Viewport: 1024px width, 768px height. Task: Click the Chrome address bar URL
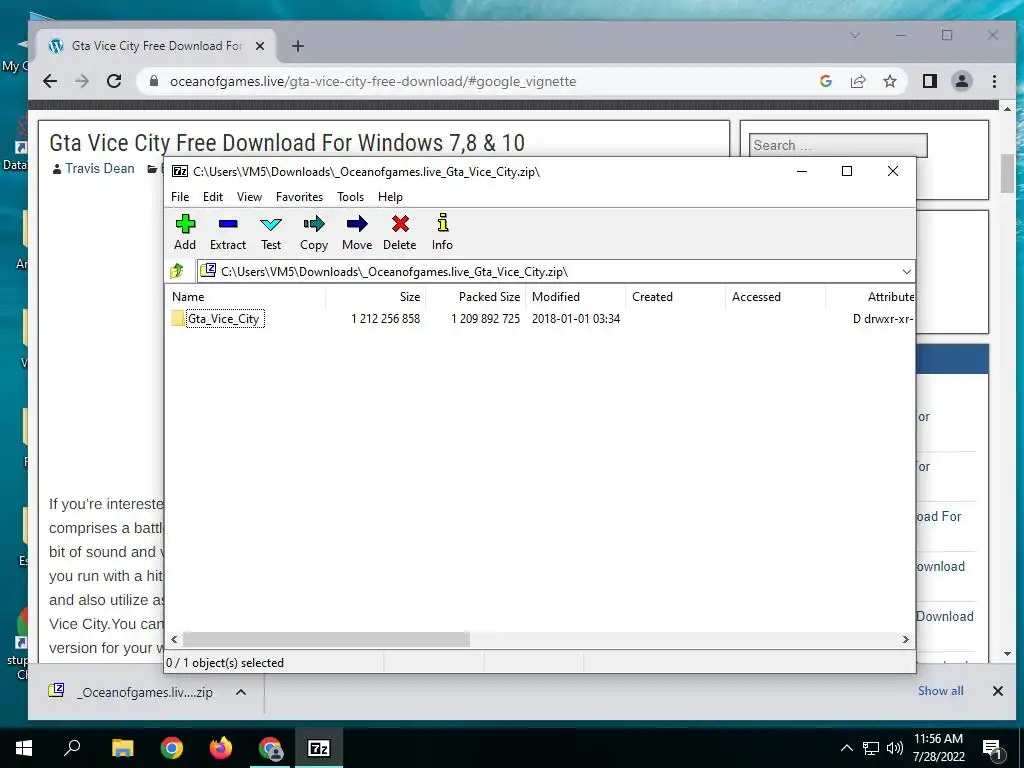[x=373, y=82]
